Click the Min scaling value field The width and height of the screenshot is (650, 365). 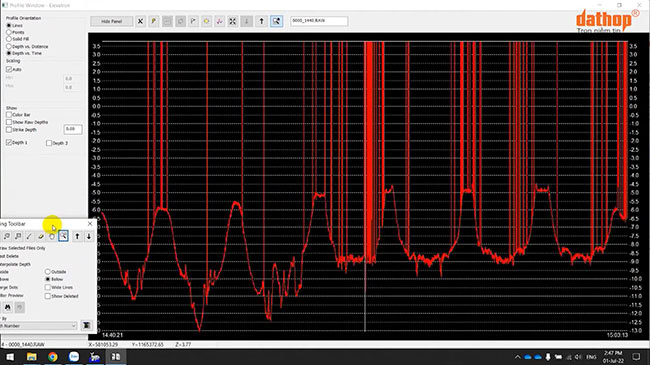pyautogui.click(x=72, y=78)
